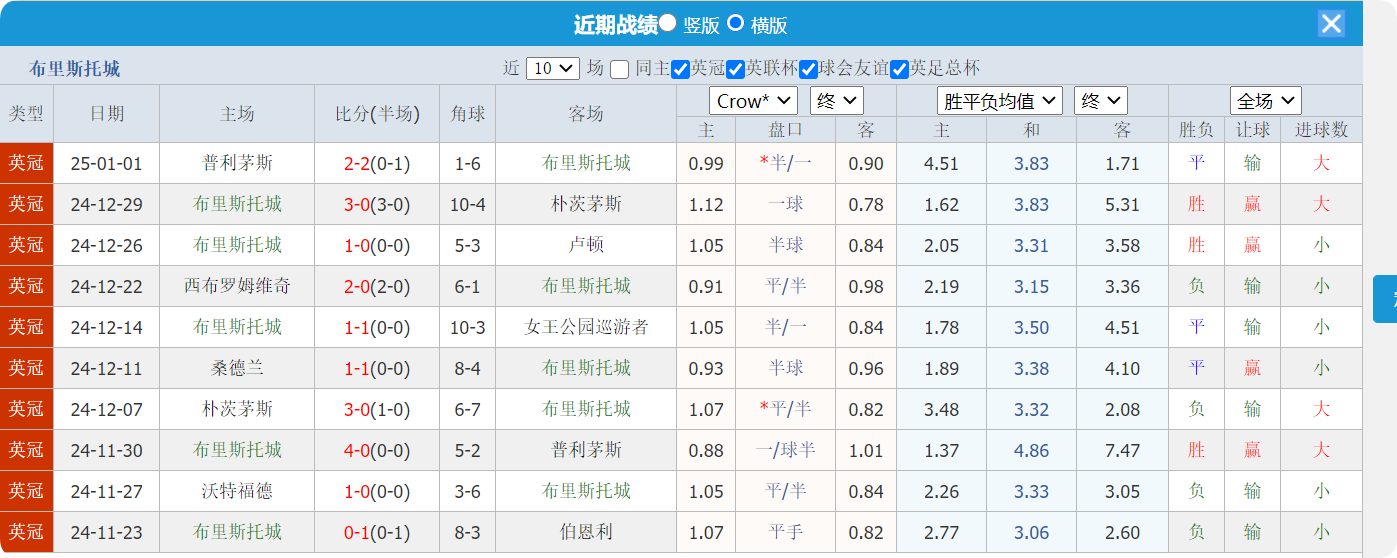Open the 全场 period dropdown
Viewport: 1397px width, 558px height.
1265,101
